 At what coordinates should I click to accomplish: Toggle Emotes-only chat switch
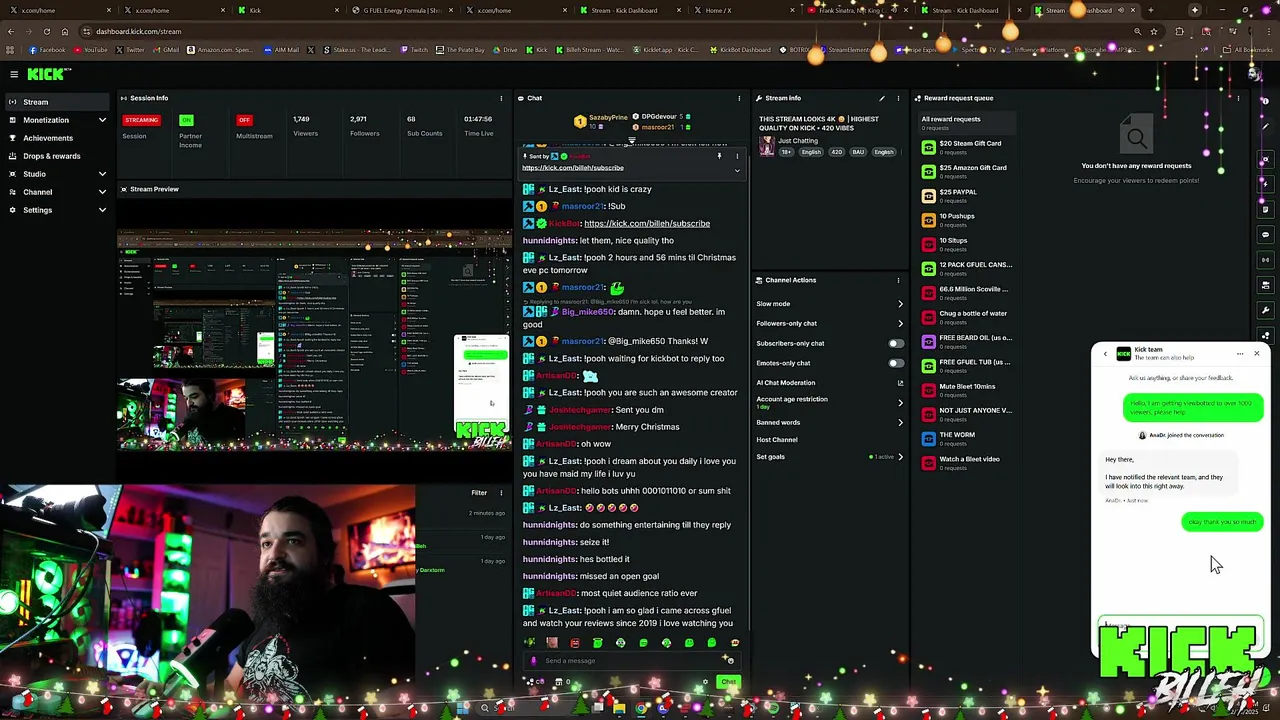[x=896, y=363]
